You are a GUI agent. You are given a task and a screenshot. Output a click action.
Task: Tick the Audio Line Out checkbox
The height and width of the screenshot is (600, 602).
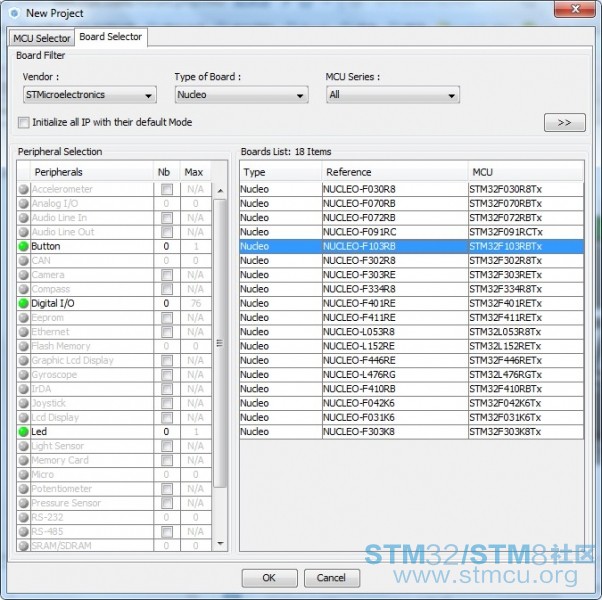tap(167, 232)
